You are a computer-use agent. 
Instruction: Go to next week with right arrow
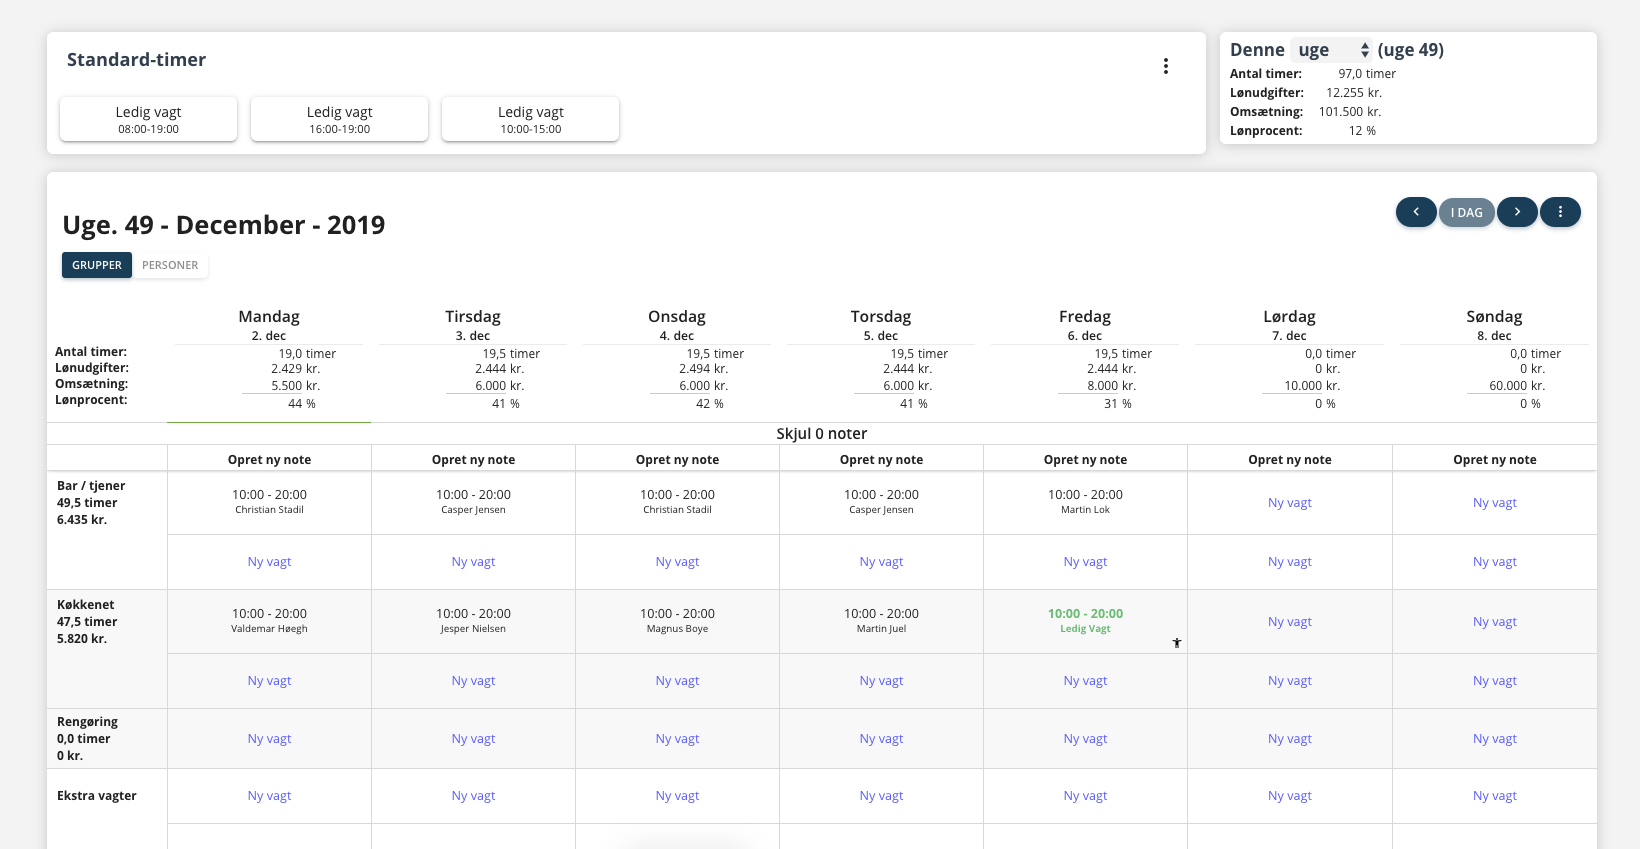[x=1516, y=212]
